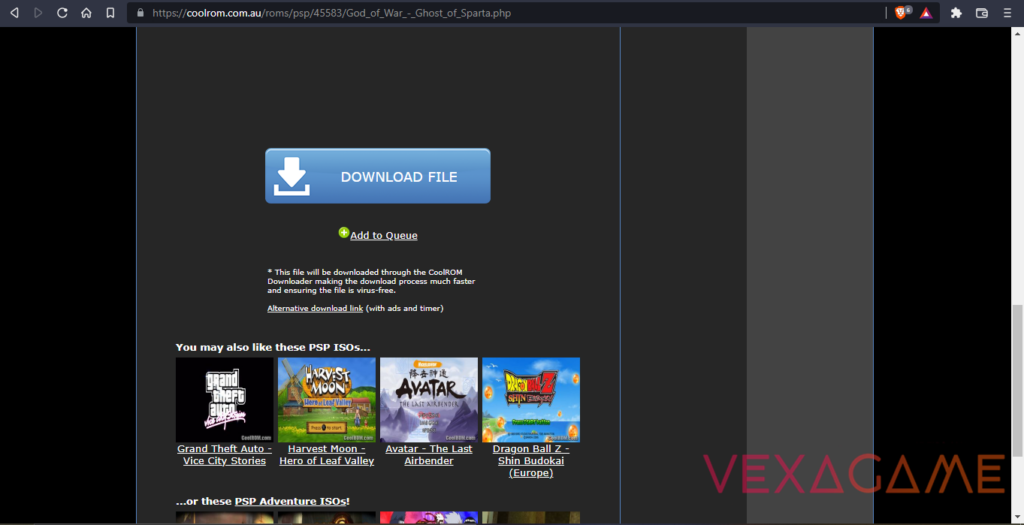Image resolution: width=1024 pixels, height=525 pixels.
Task: Go back using browser back arrow
Action: [14, 12]
